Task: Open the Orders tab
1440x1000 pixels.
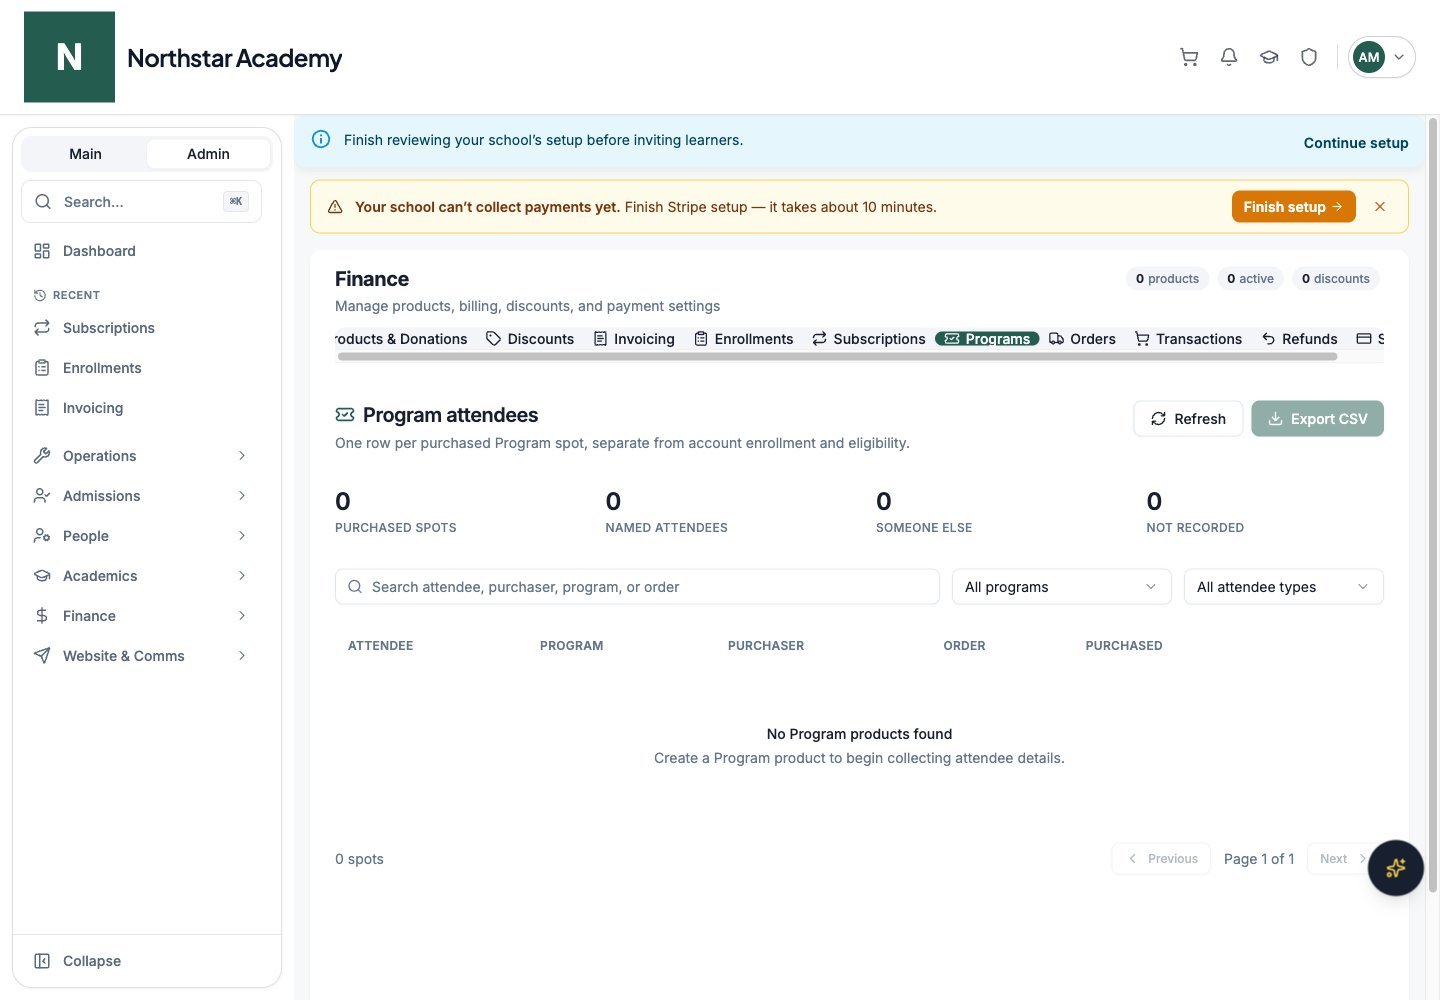Action: (1082, 339)
